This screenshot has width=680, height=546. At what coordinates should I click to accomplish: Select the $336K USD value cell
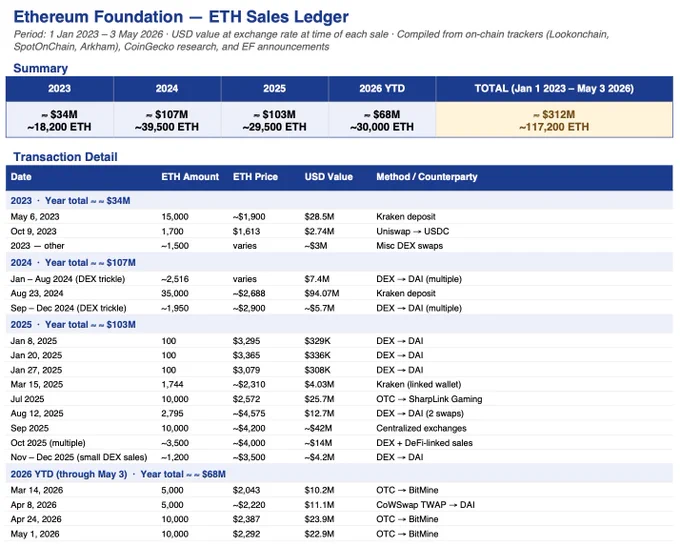(317, 356)
